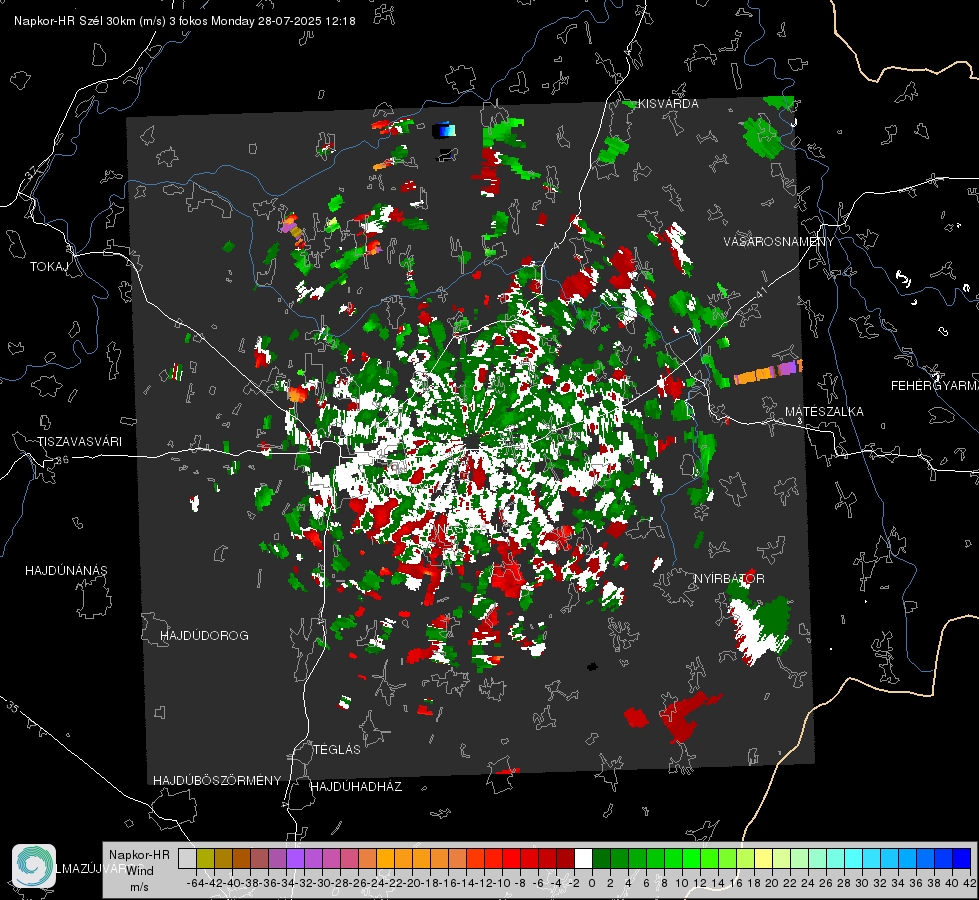Pick the violet swatch above -34
The width and height of the screenshot is (979, 900).
(x=295, y=858)
